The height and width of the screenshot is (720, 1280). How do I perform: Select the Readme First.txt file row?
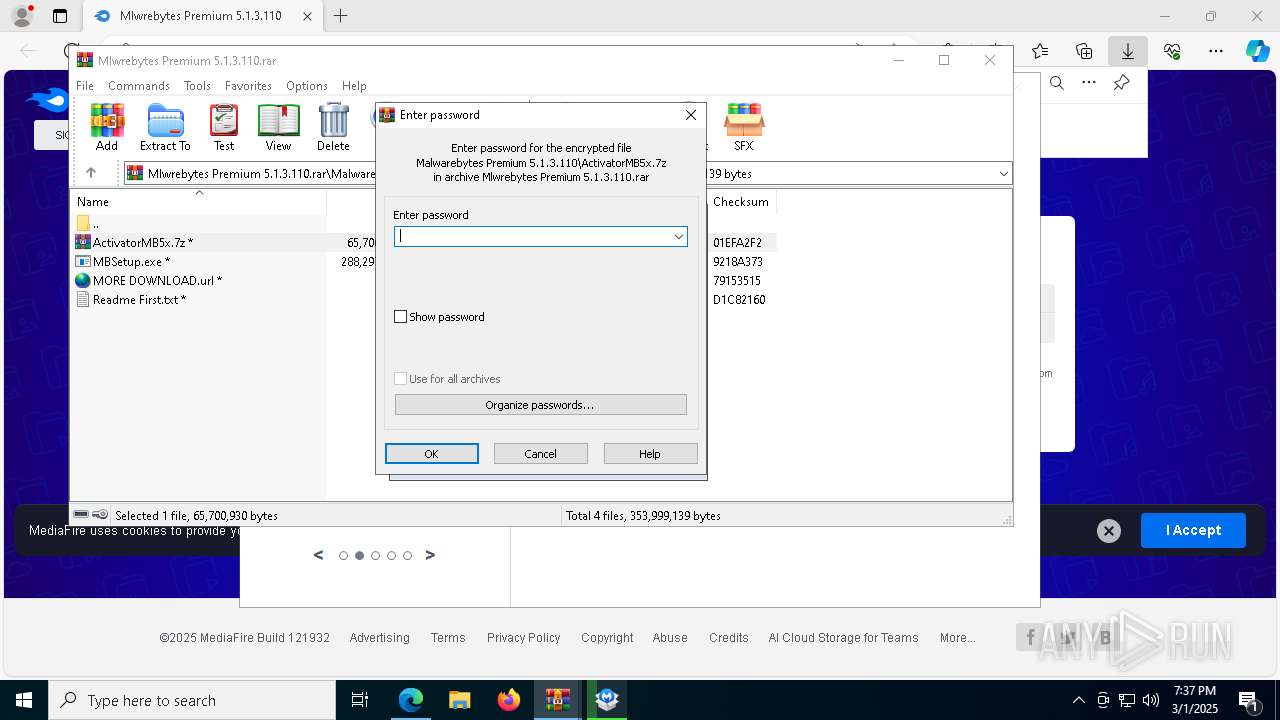tap(200, 299)
